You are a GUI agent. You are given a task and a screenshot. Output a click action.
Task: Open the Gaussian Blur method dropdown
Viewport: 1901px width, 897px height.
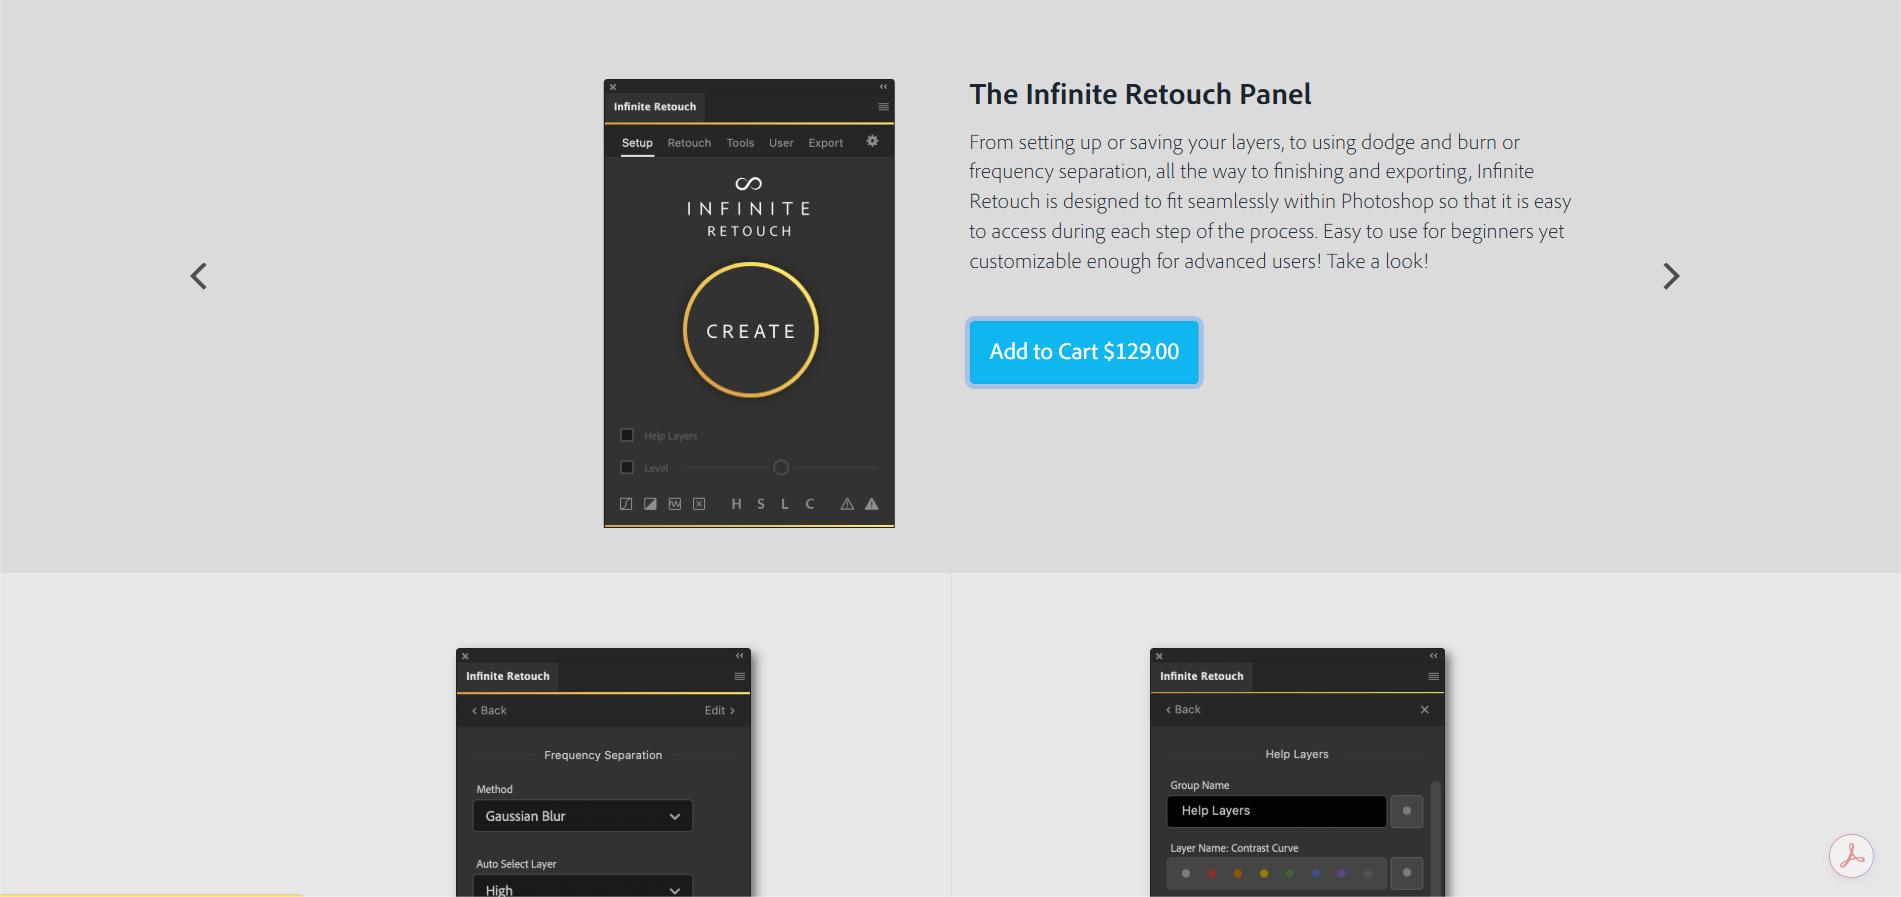tap(582, 816)
